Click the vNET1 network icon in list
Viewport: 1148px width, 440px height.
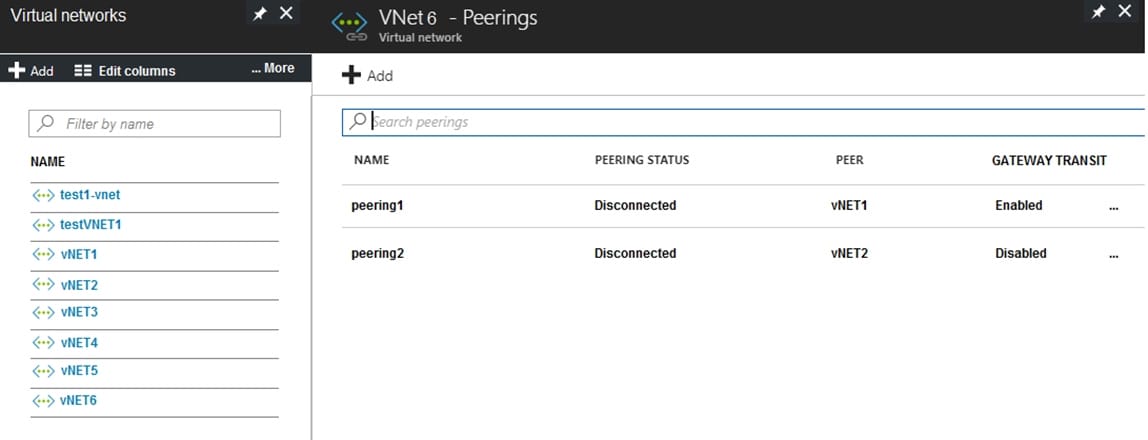tap(43, 255)
